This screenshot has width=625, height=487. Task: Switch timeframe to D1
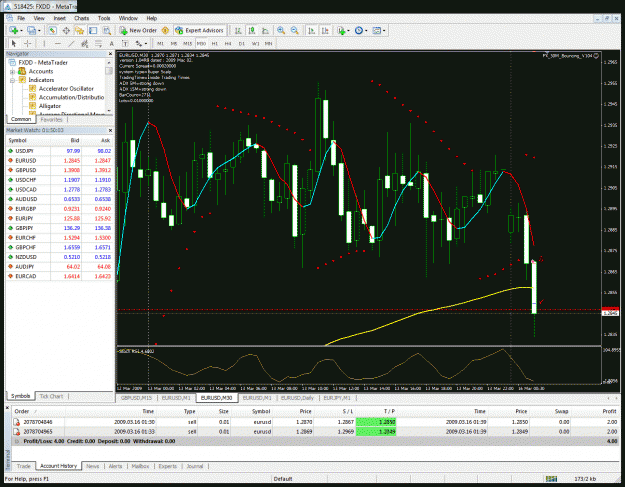242,43
